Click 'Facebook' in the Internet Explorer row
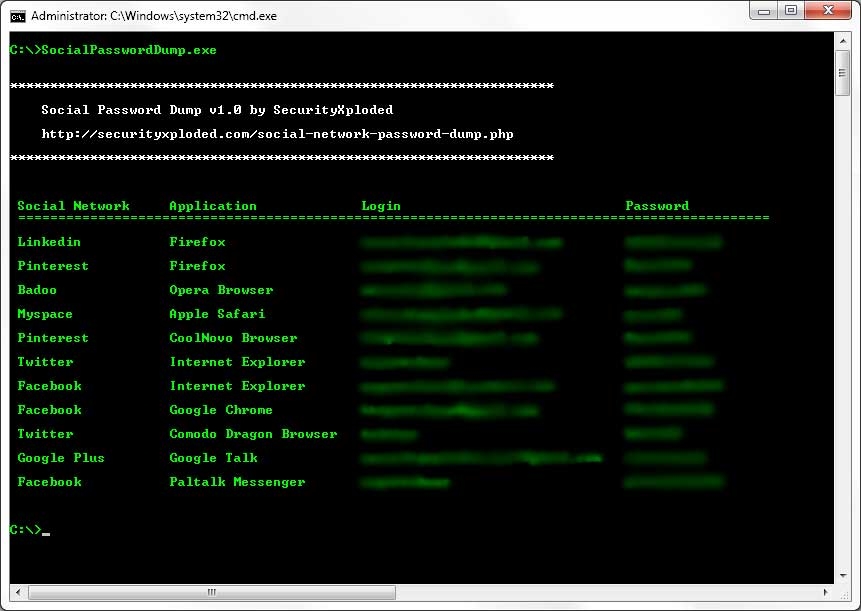 (49, 386)
